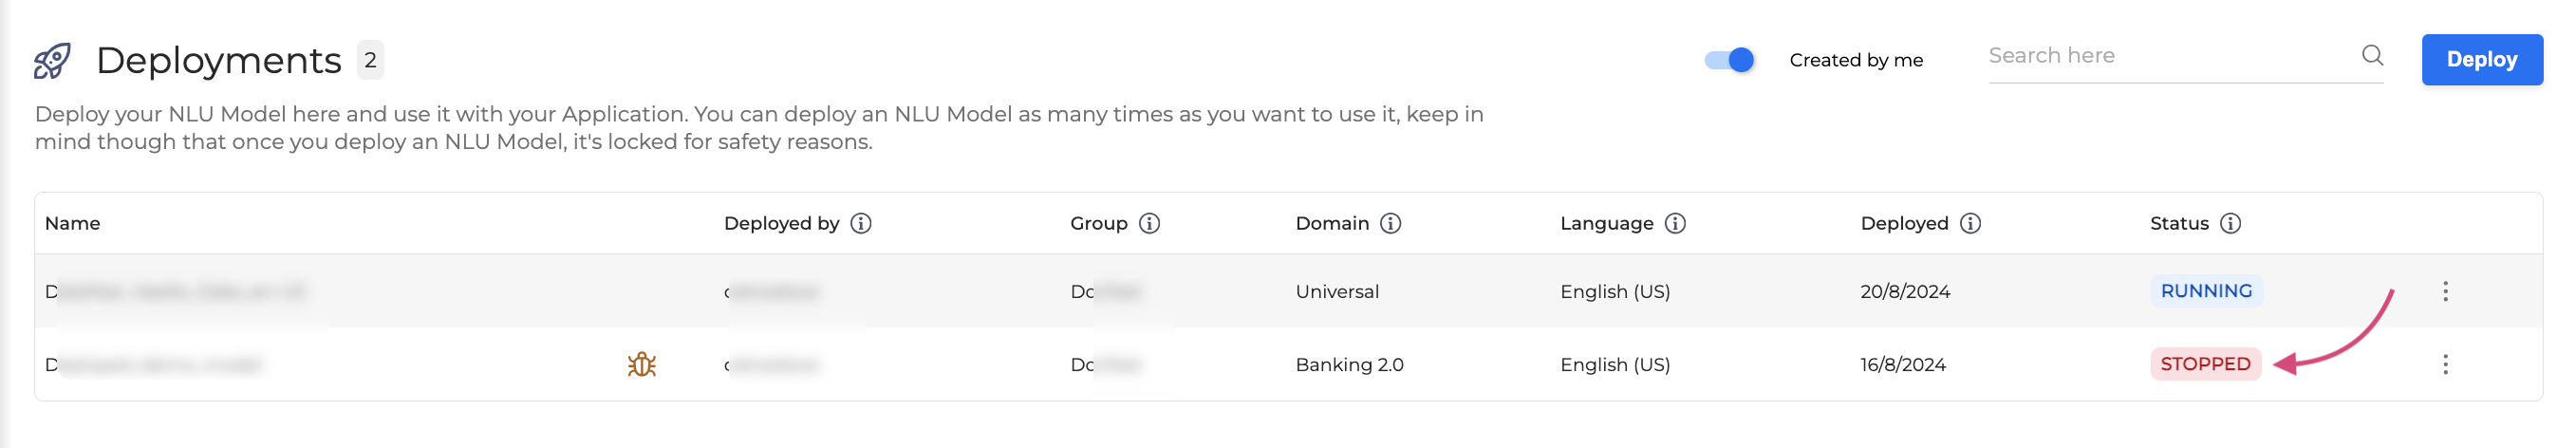Click the blue Deploy button
The height and width of the screenshot is (448, 2576).
pyautogui.click(x=2481, y=60)
